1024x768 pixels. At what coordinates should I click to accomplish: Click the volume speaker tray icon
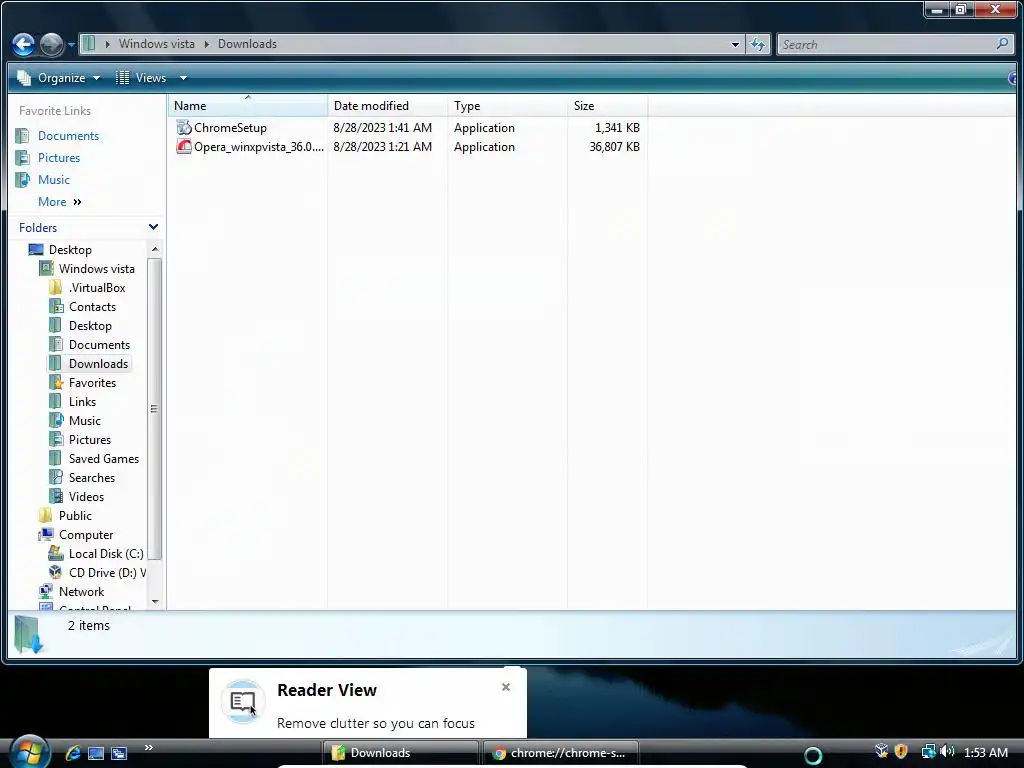point(948,752)
